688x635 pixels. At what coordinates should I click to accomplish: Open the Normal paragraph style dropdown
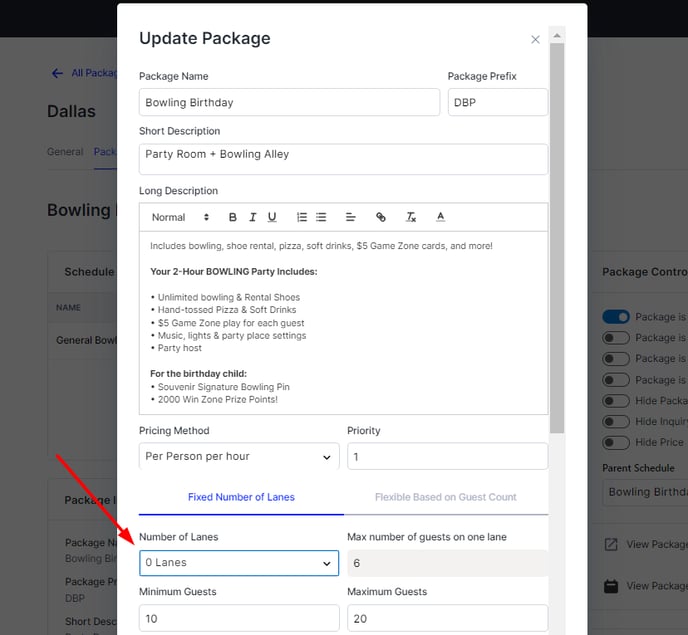pos(180,217)
